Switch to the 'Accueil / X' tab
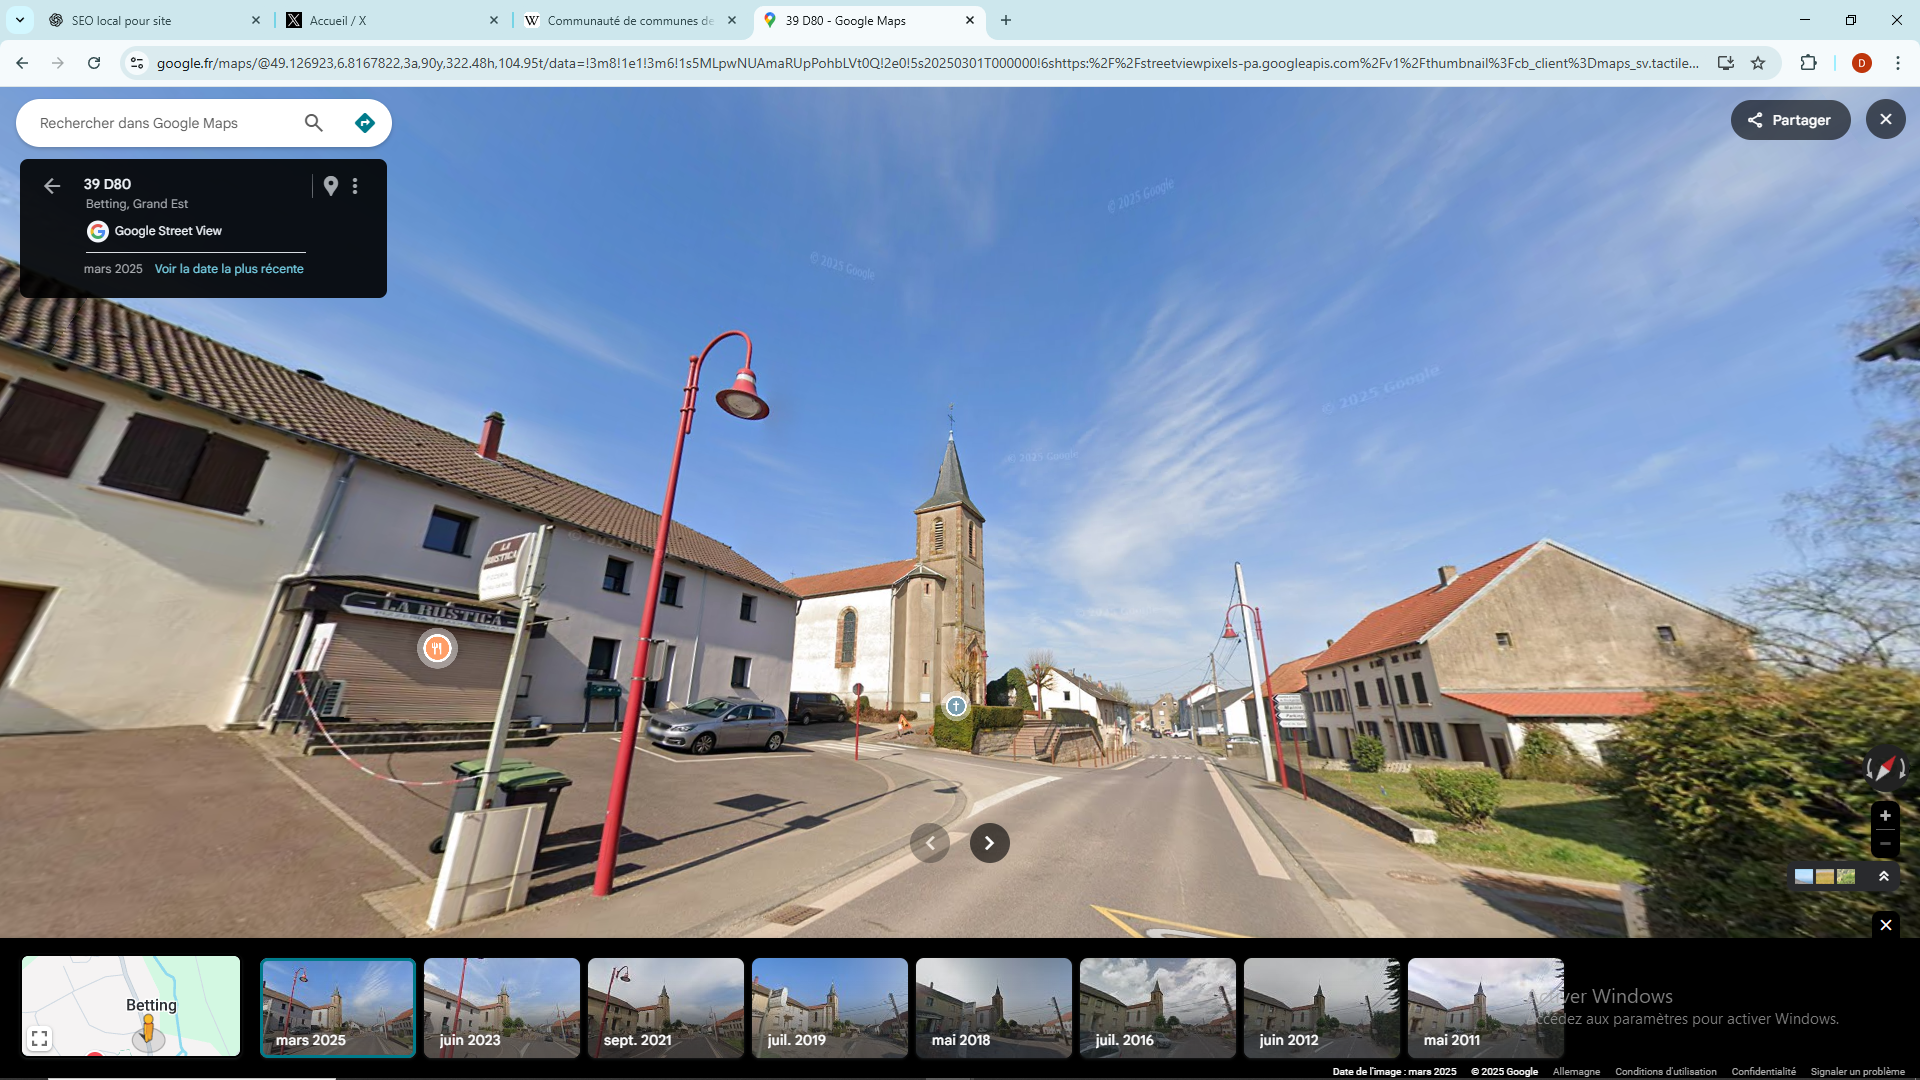The width and height of the screenshot is (1920, 1080). click(x=392, y=20)
